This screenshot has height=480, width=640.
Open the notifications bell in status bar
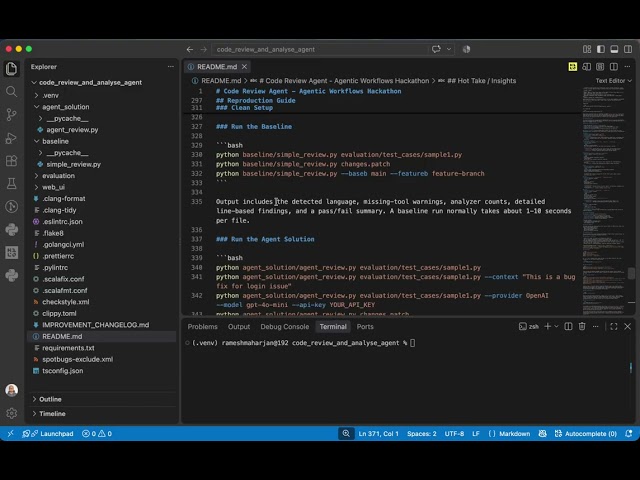629,433
